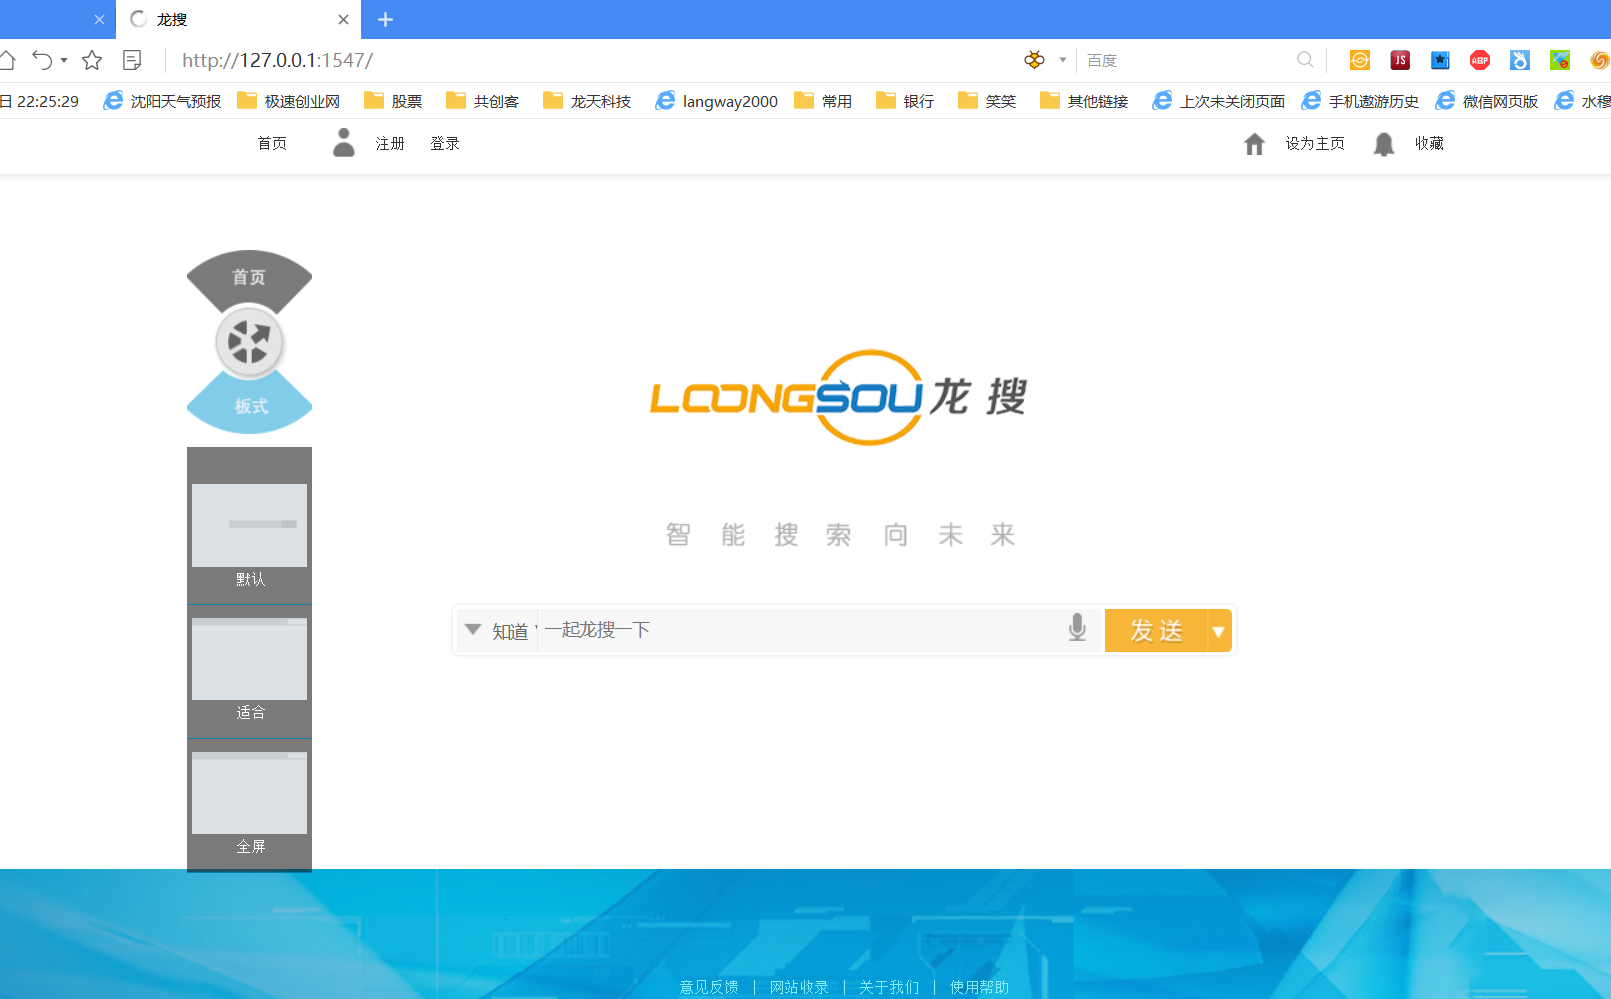Screen dimensions: 1611x999
Task: Click the bee search engine icon
Action: tap(1034, 60)
